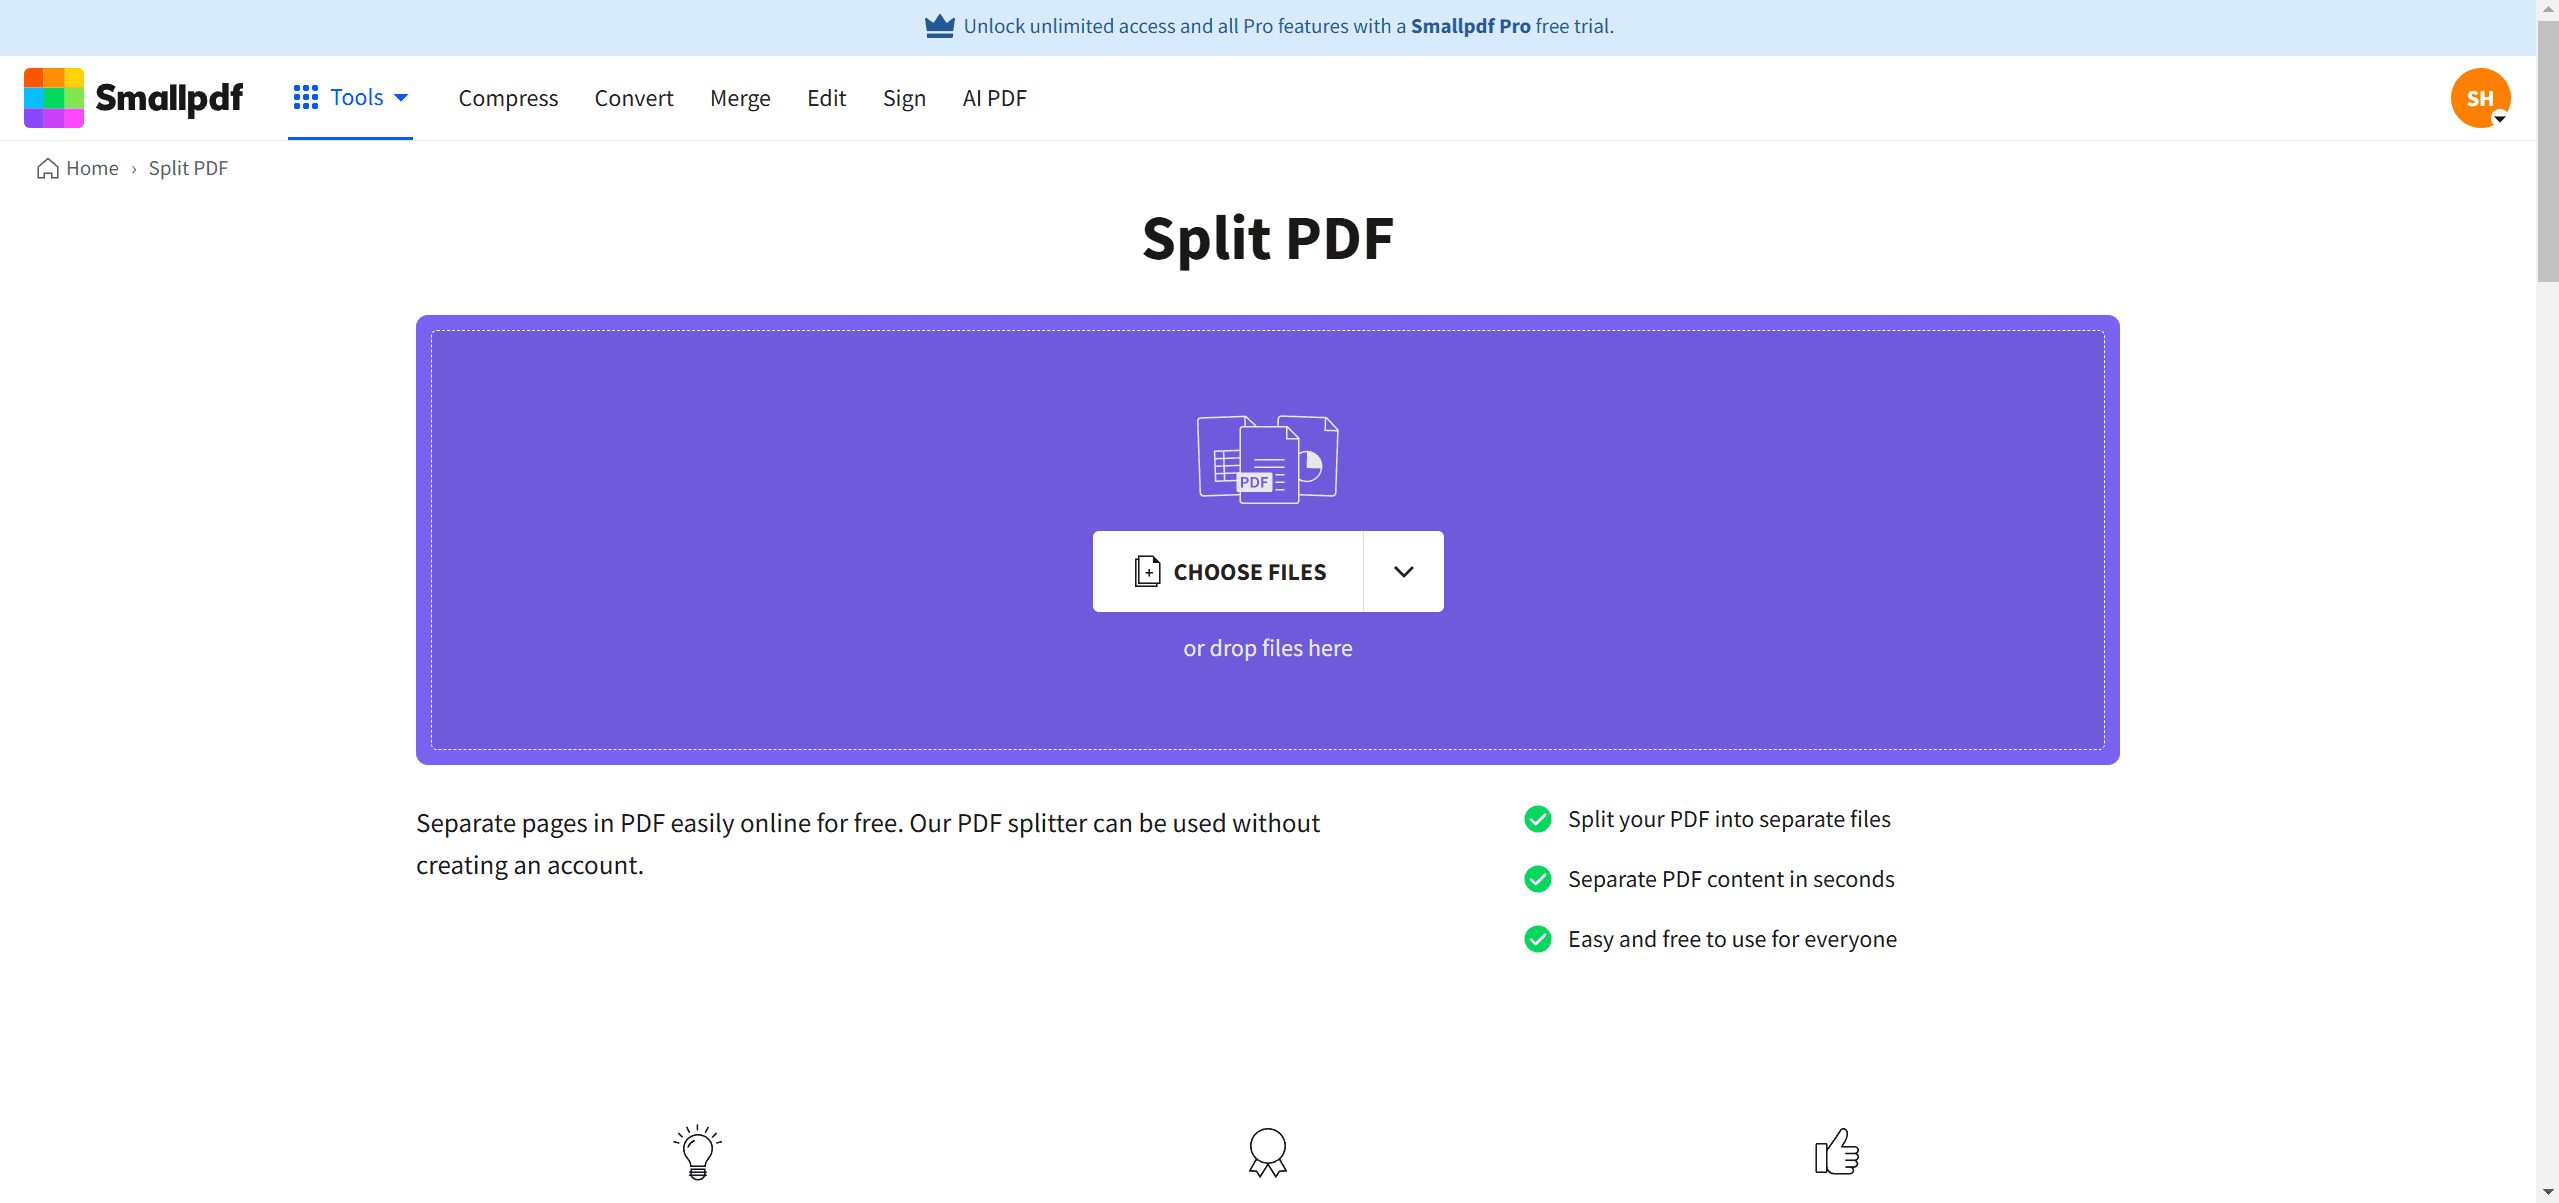
Task: Click the drop files area
Action: click(x=1268, y=648)
